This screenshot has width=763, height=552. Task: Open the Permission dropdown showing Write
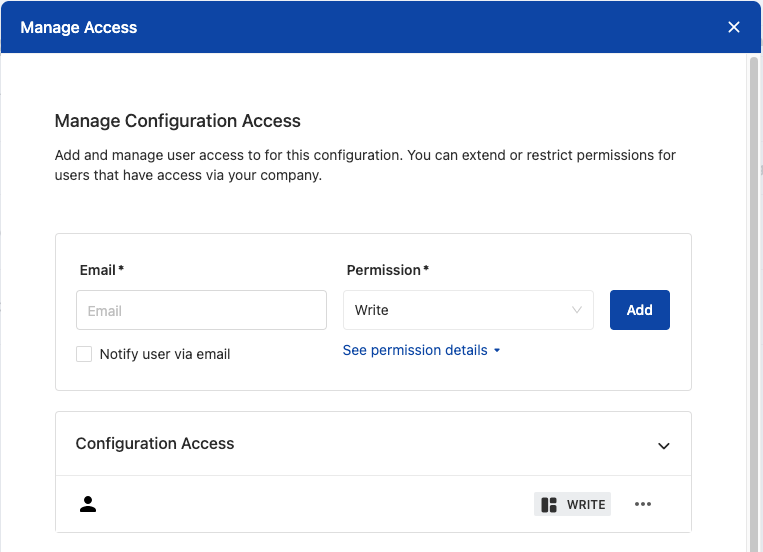[468, 310]
